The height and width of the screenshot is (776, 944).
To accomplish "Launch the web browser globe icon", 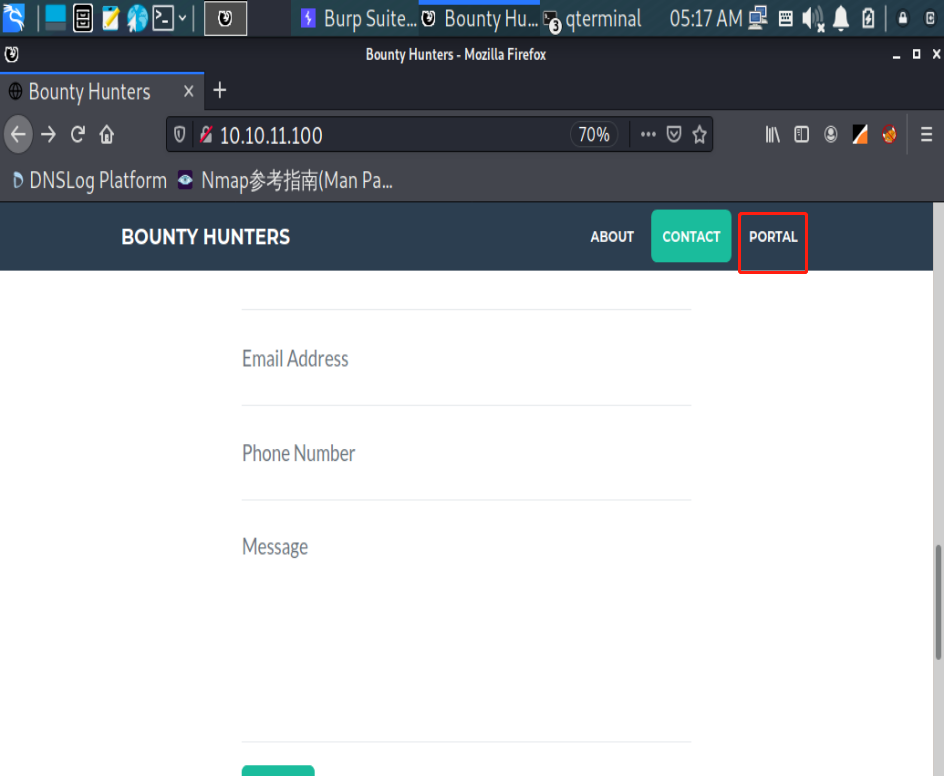I will [x=137, y=18].
